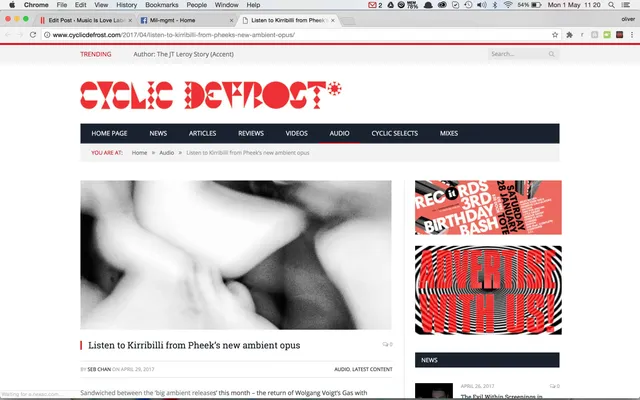Click the URL address bar
This screenshot has height=400, width=640.
click(x=301, y=35)
